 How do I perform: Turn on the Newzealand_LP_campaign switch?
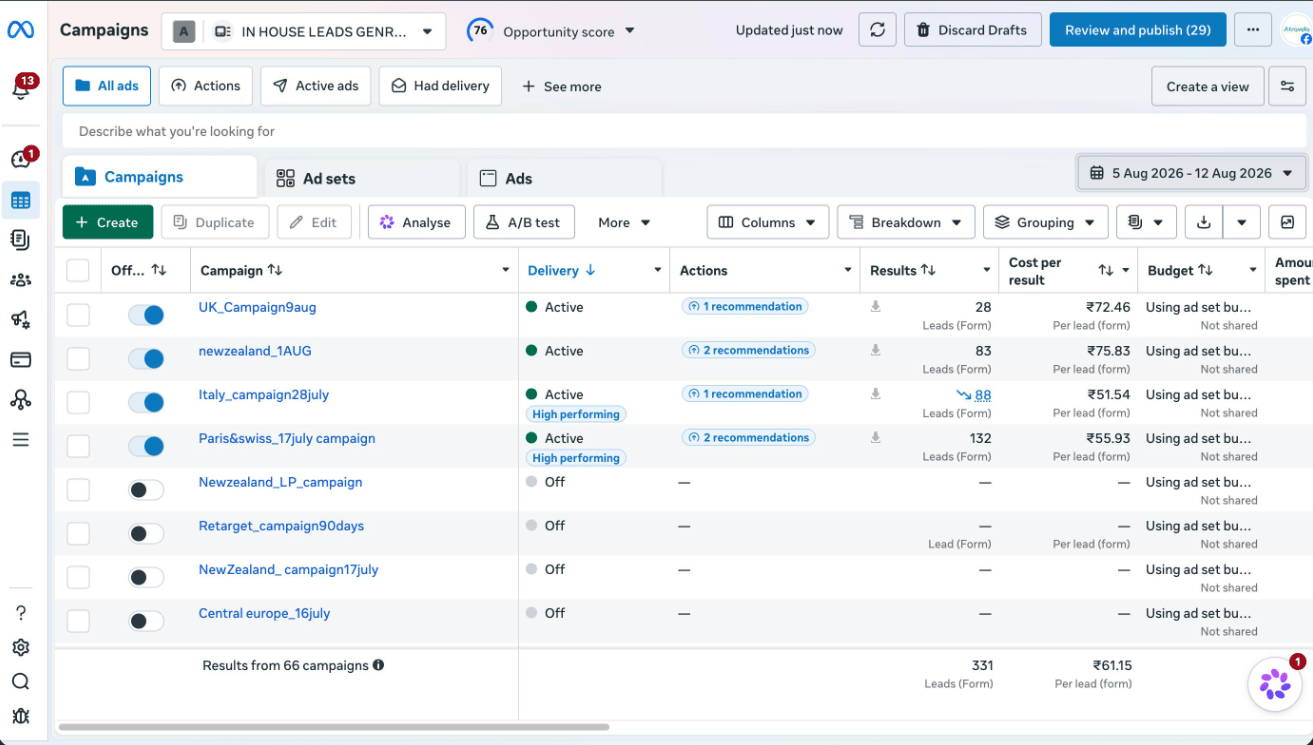pyautogui.click(x=146, y=490)
